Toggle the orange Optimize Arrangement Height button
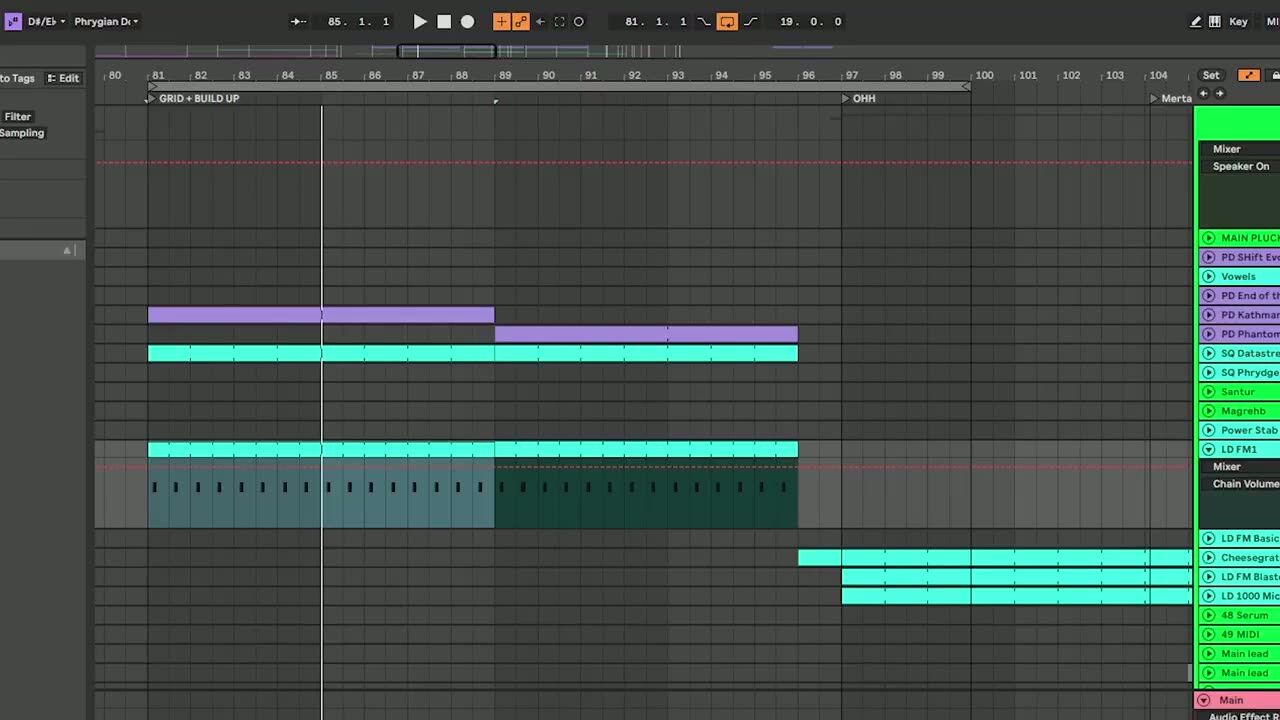This screenshot has height=720, width=1280. pyautogui.click(x=1249, y=76)
